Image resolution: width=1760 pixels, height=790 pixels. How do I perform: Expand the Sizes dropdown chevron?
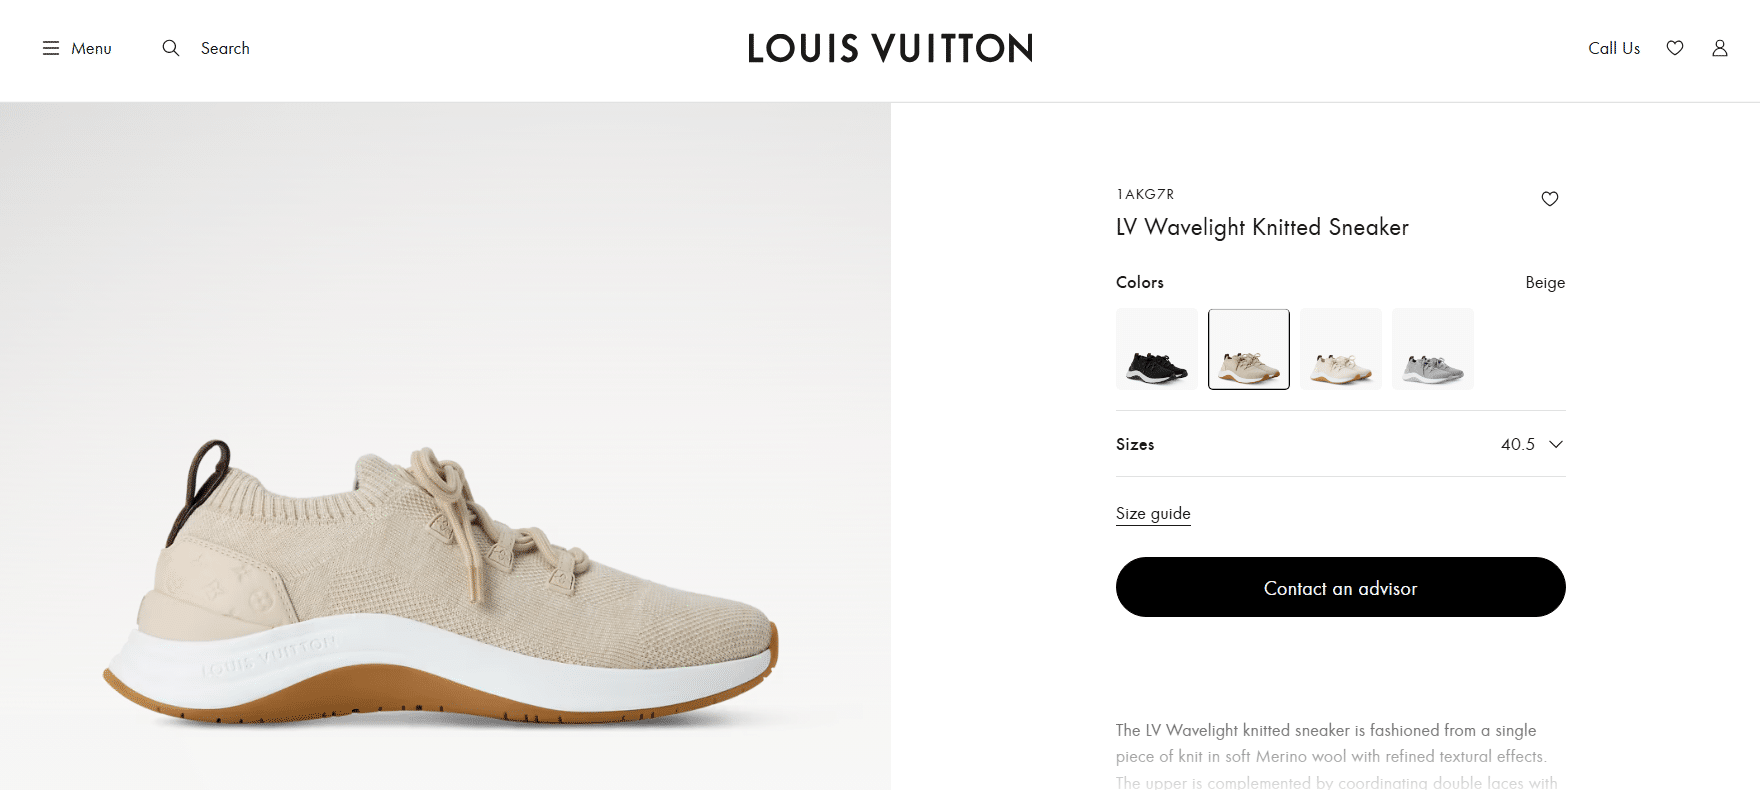click(1556, 444)
